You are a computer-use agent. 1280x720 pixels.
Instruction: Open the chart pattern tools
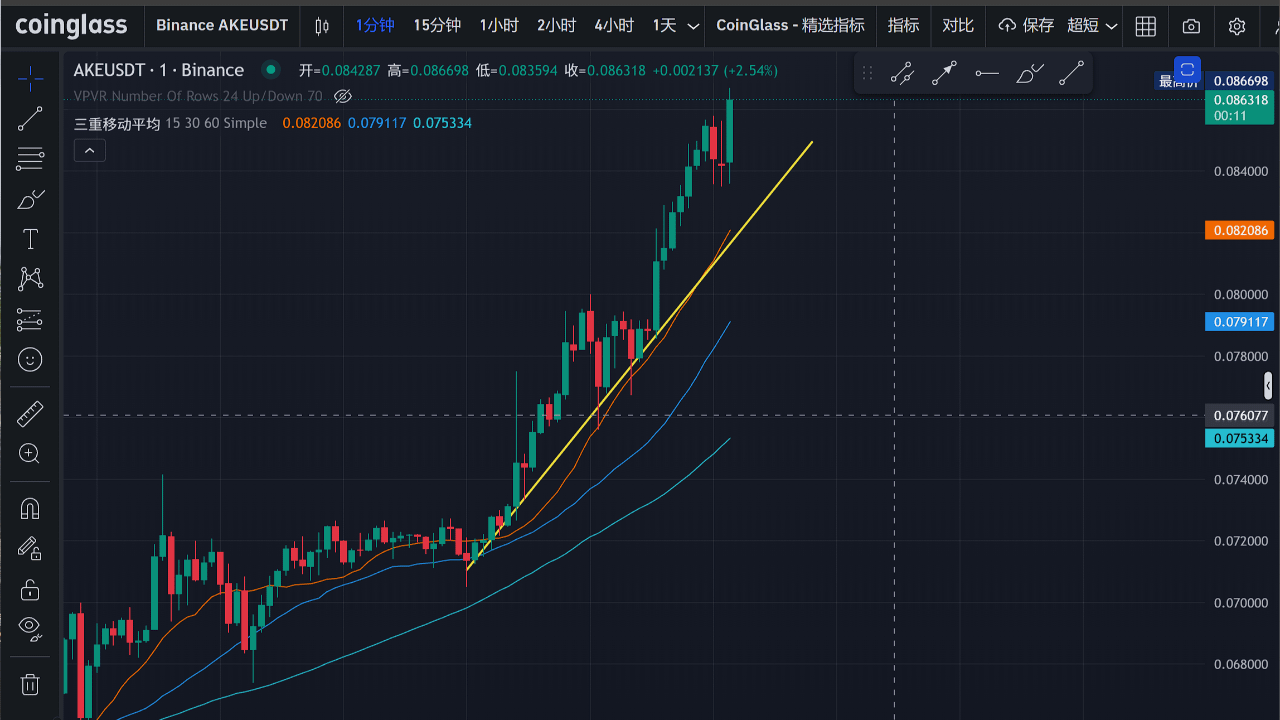point(30,279)
